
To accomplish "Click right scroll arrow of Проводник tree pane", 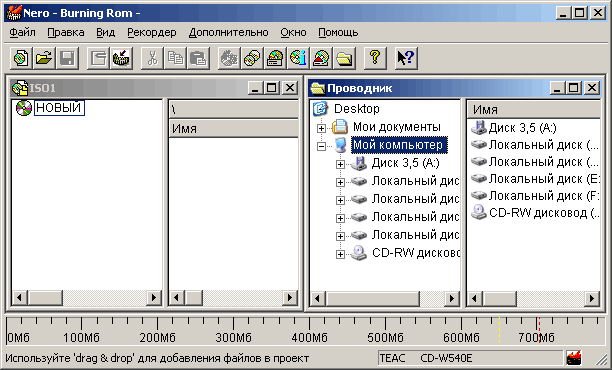I will (452, 299).
